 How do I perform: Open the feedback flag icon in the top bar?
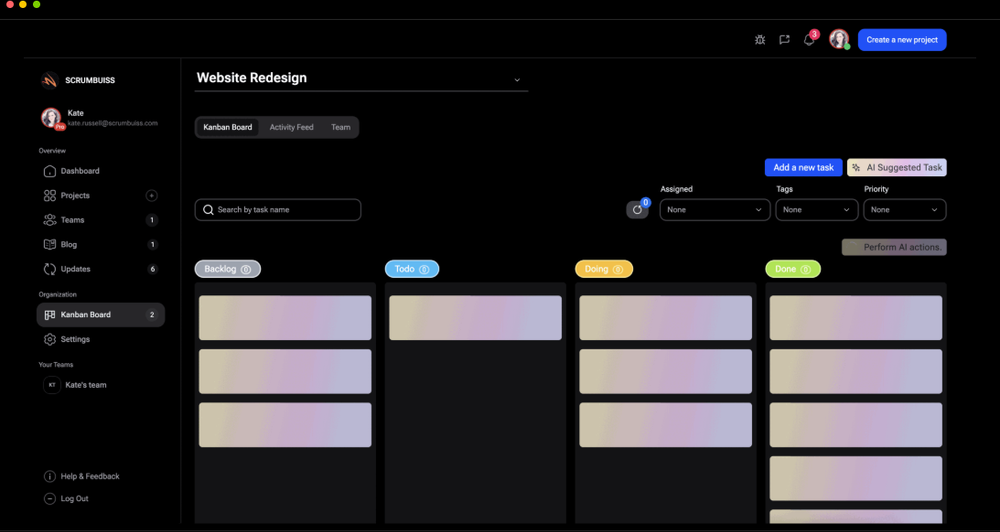[x=784, y=40]
